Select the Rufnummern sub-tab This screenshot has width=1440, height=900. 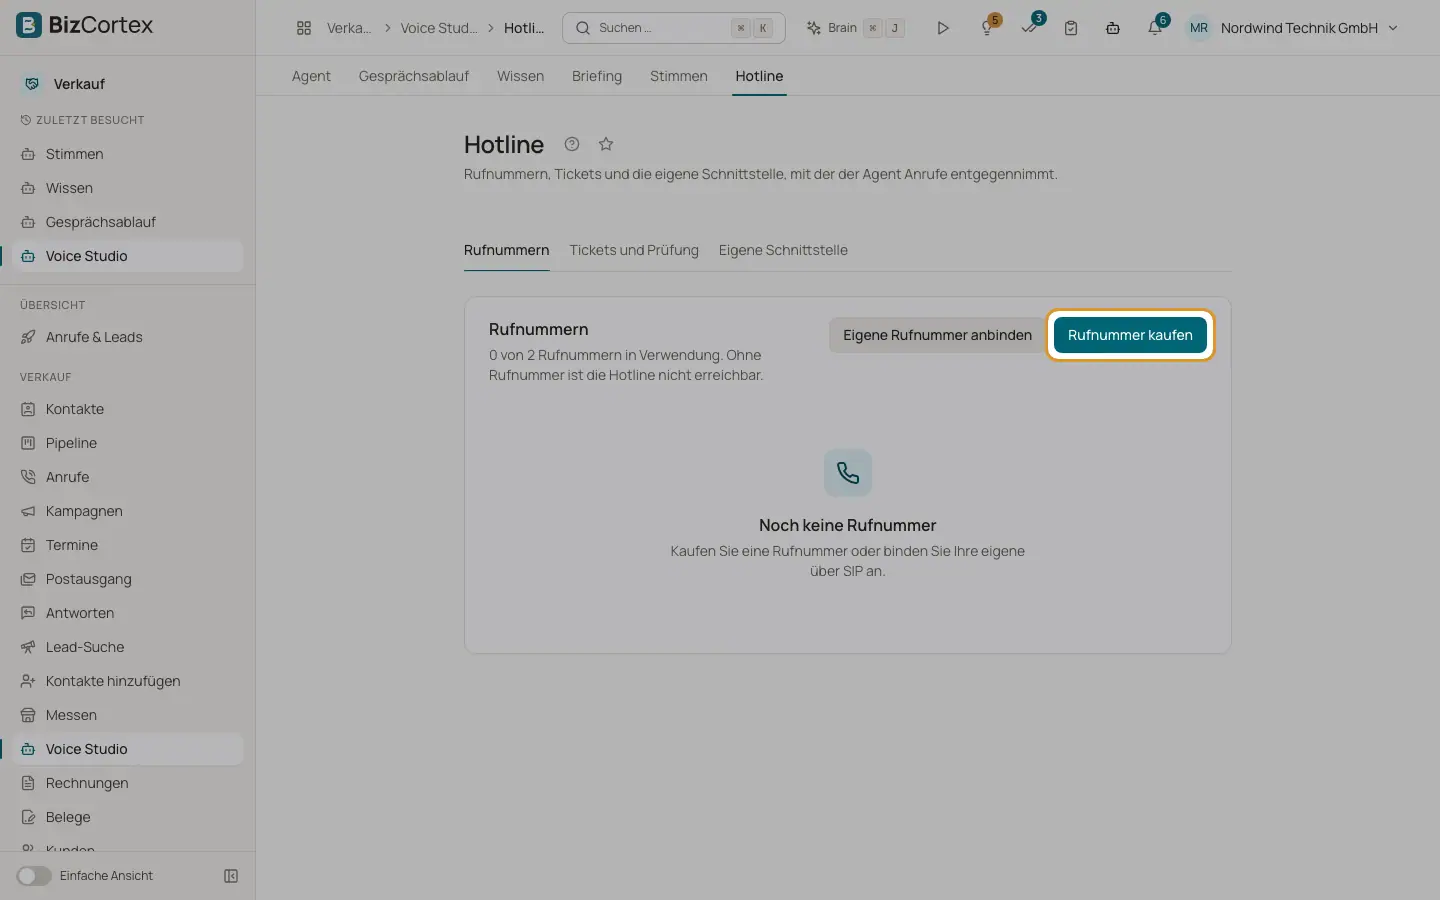tap(507, 250)
